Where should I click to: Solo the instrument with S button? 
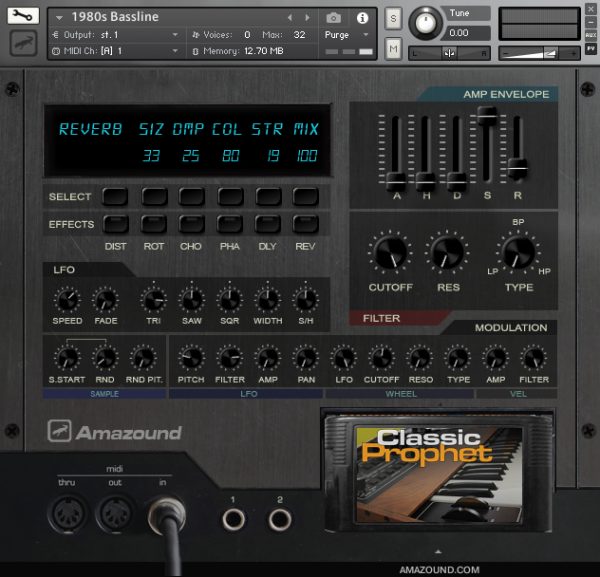tap(393, 18)
